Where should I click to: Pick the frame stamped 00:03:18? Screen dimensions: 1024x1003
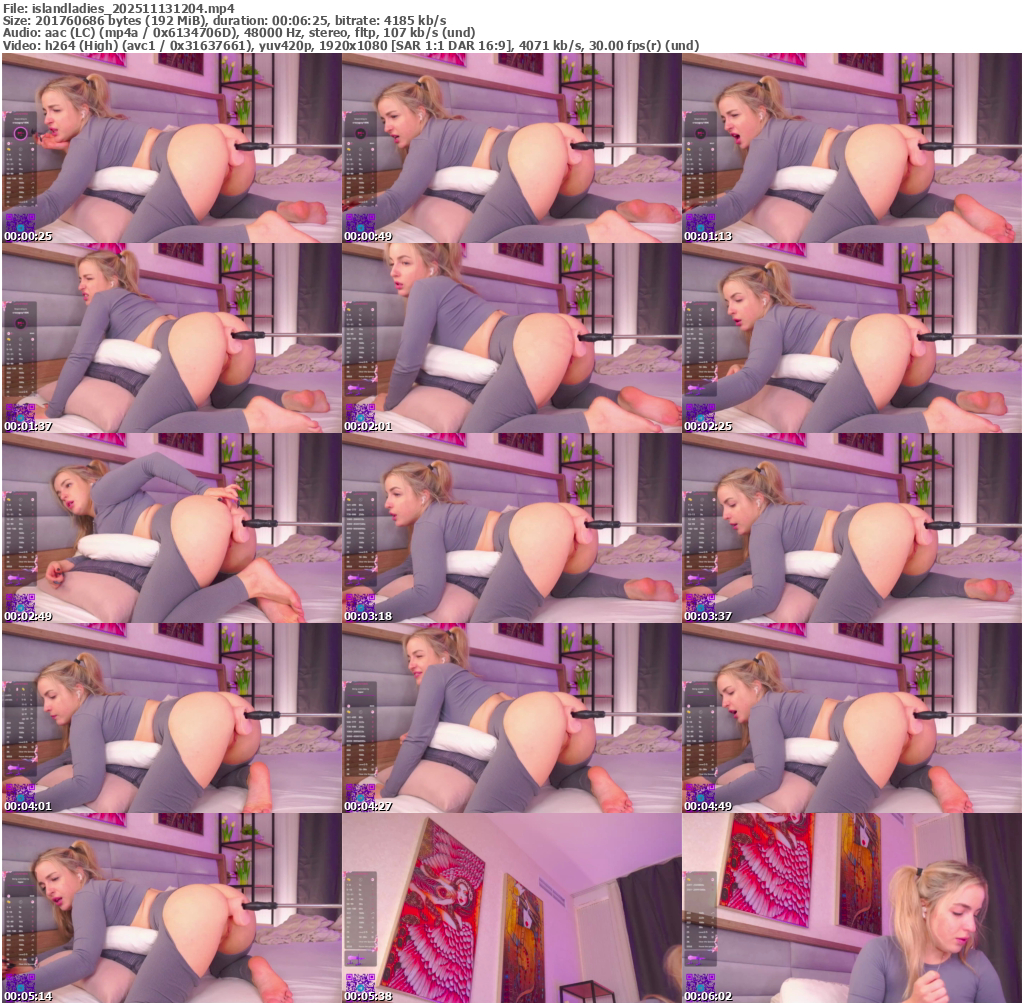[511, 528]
